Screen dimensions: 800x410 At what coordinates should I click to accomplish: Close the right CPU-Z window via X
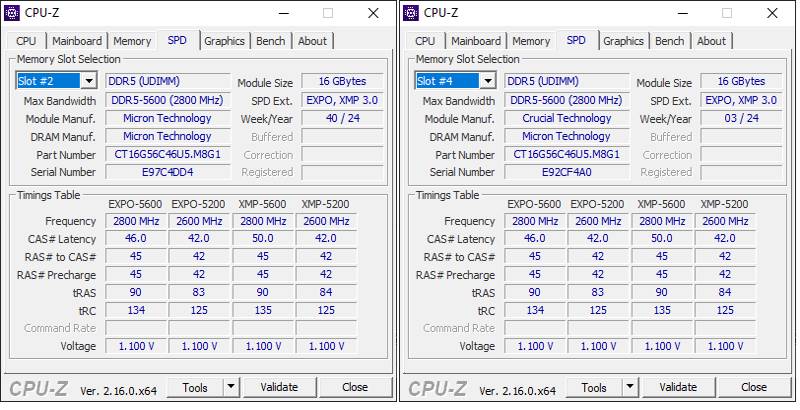[x=772, y=13]
